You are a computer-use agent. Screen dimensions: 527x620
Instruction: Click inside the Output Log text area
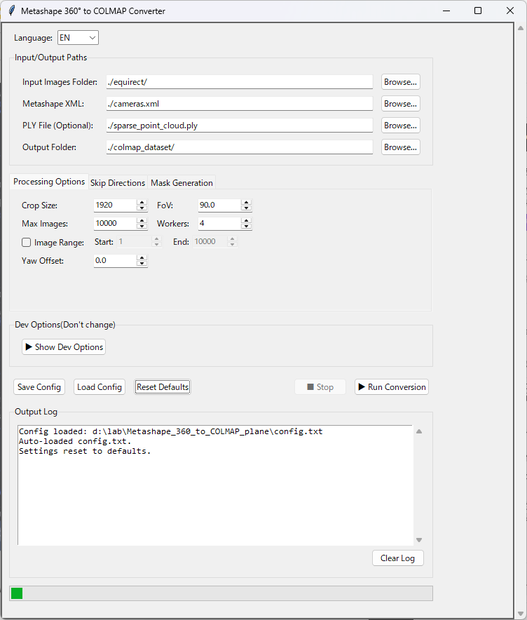[x=215, y=485]
